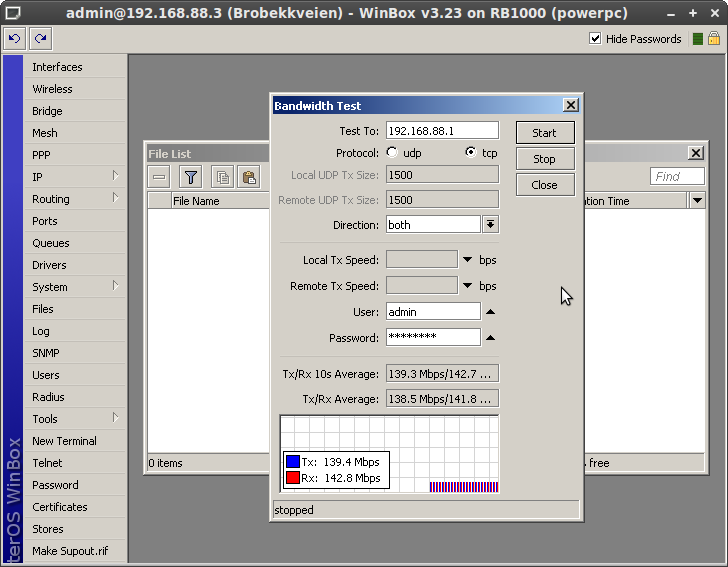Screen dimensions: 728x567
Task: Open the Interfaces menu item
Action: click(x=74, y=67)
